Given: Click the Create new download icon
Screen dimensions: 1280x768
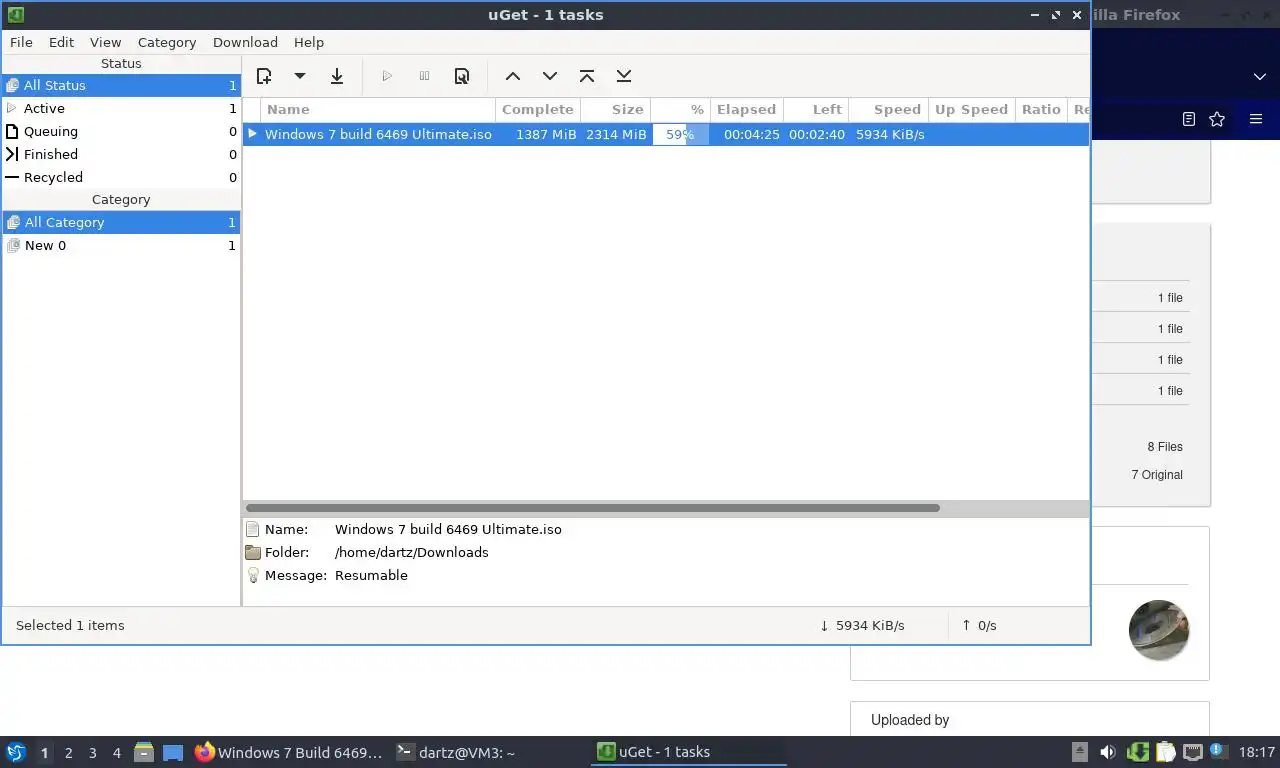Looking at the screenshot, I should (x=264, y=76).
